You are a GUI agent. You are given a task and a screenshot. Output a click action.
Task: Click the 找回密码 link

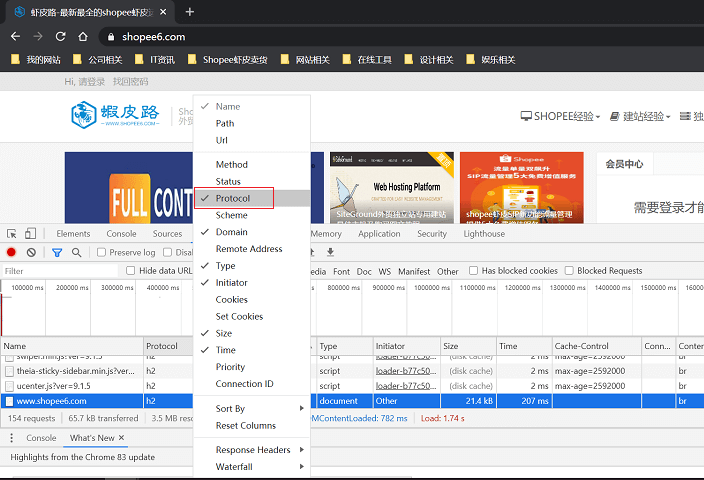click(130, 82)
